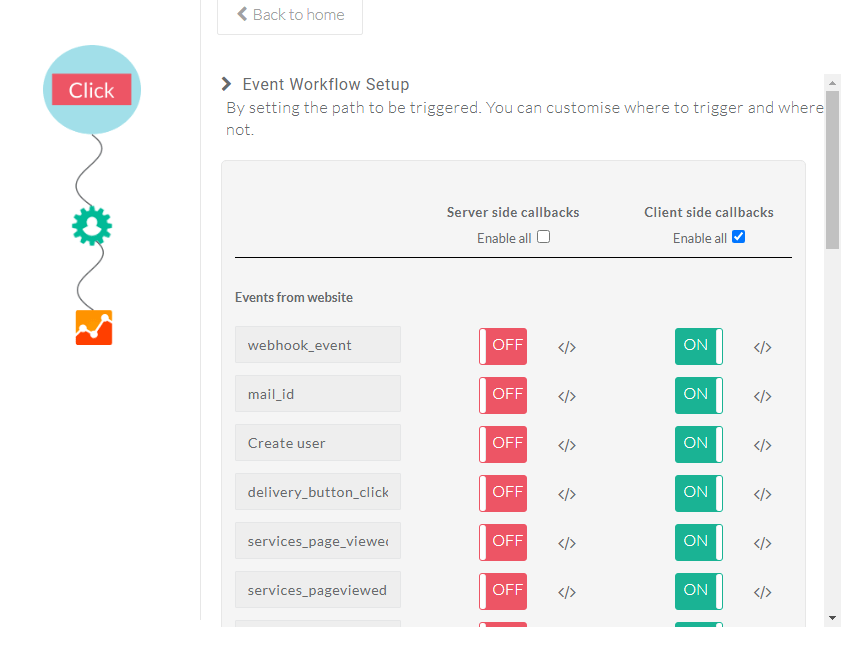Screen dimensions: 859x646
Task: Click the scrollbar up arrow
Action: [x=832, y=83]
